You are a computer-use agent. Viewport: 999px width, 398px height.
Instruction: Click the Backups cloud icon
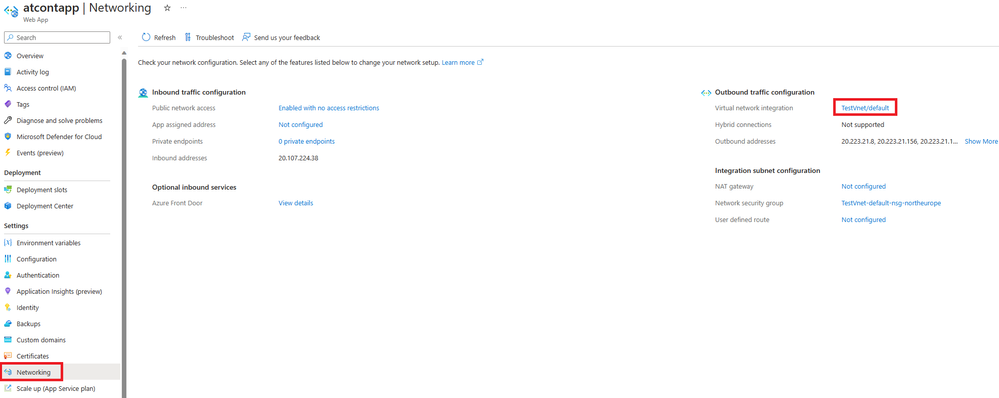(x=8, y=323)
